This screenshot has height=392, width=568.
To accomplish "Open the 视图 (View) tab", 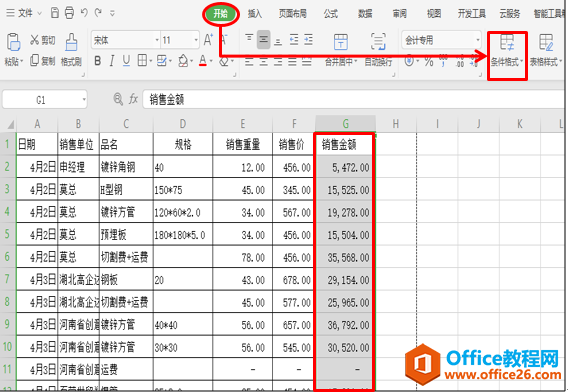I will pos(434,14).
